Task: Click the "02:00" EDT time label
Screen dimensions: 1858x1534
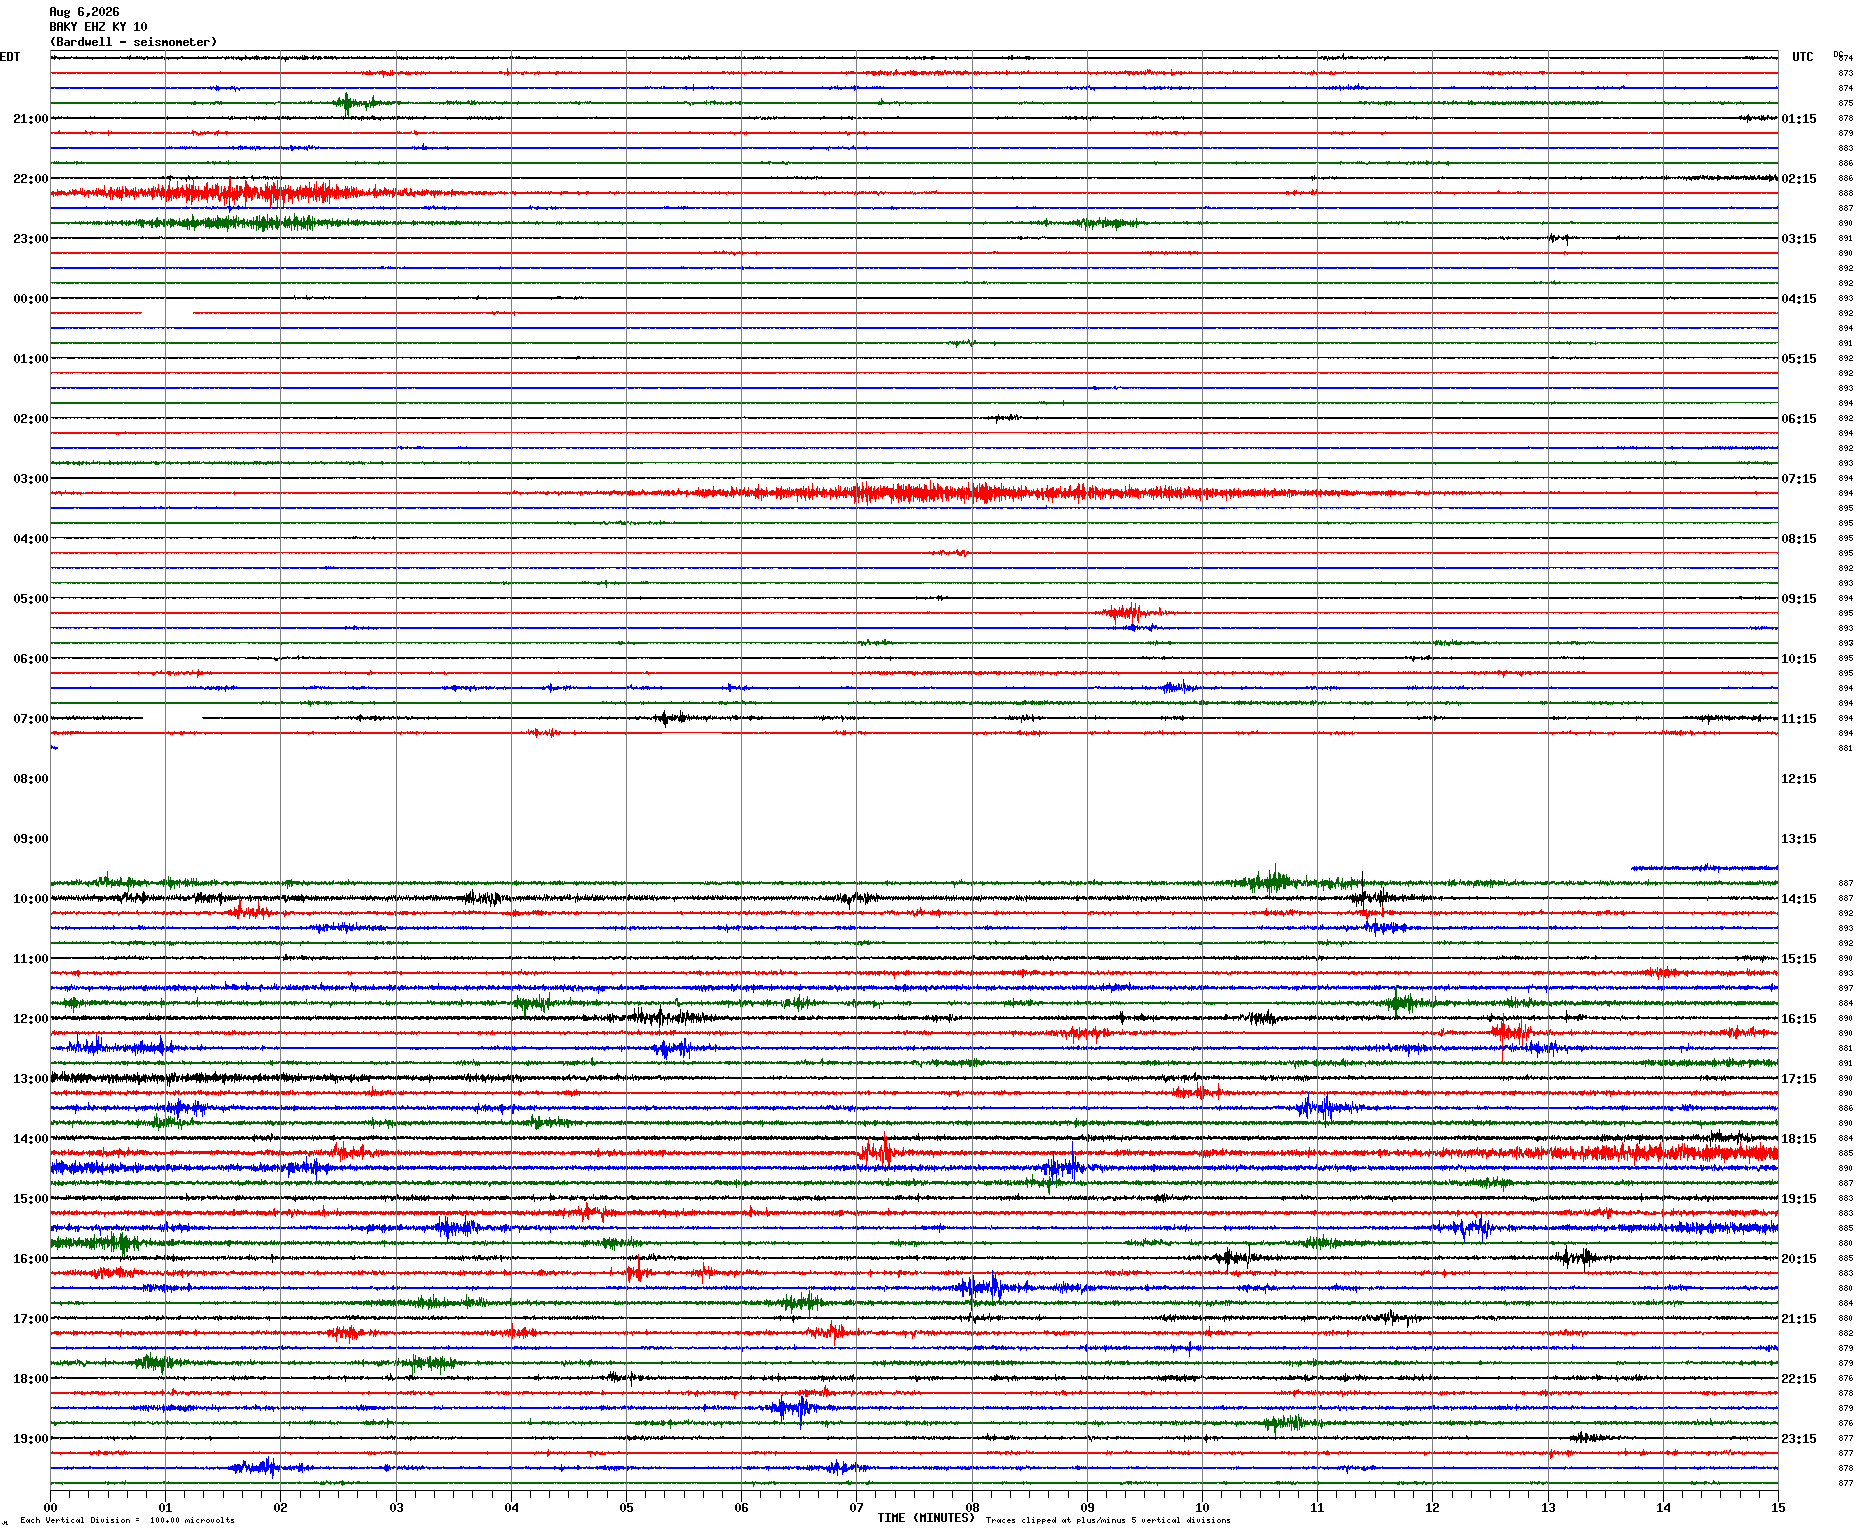Action: pyautogui.click(x=30, y=419)
